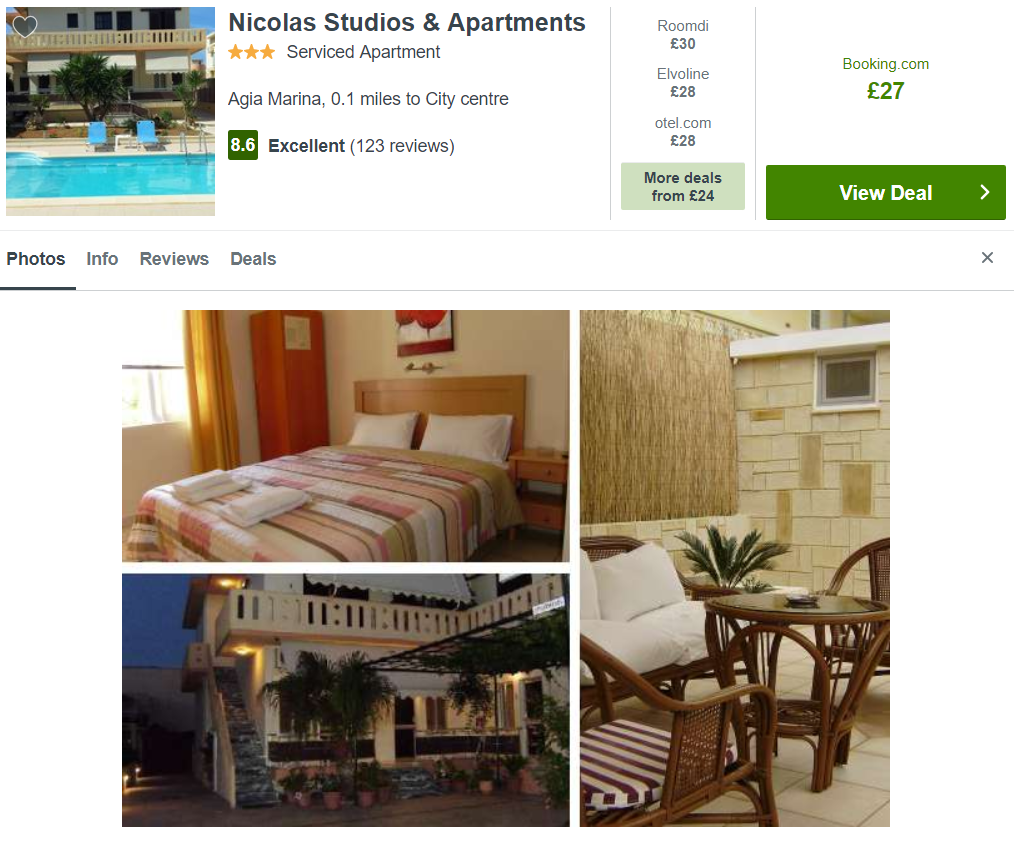Viewport: 1014px width, 851px height.
Task: Open the bedroom photo
Action: (346, 436)
